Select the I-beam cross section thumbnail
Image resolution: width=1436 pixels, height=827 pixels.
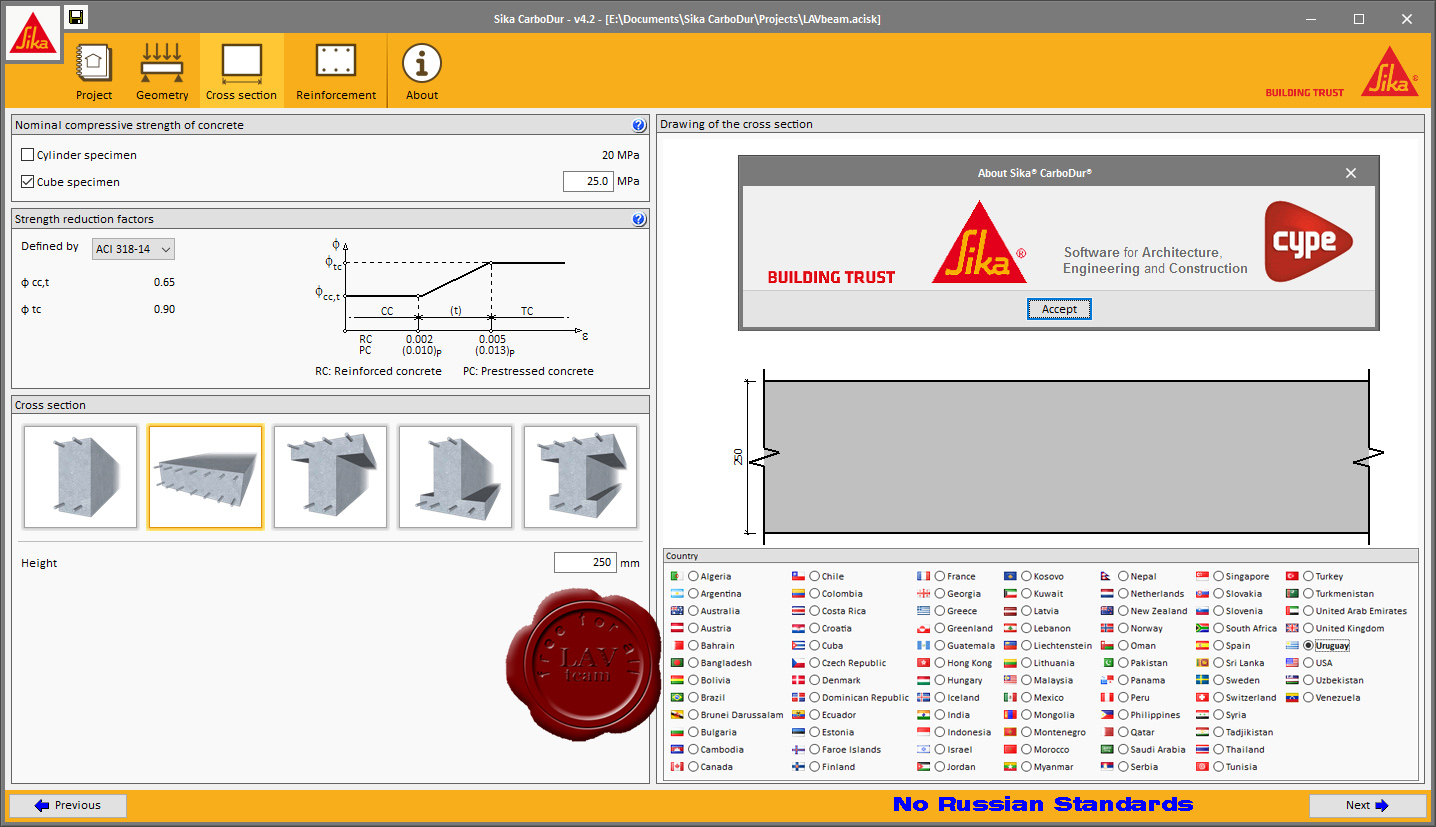point(580,477)
